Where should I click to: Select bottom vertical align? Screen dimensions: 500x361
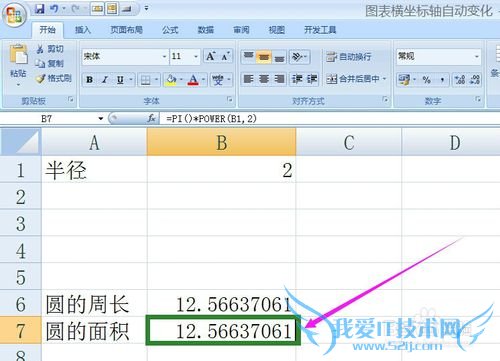tap(279, 57)
